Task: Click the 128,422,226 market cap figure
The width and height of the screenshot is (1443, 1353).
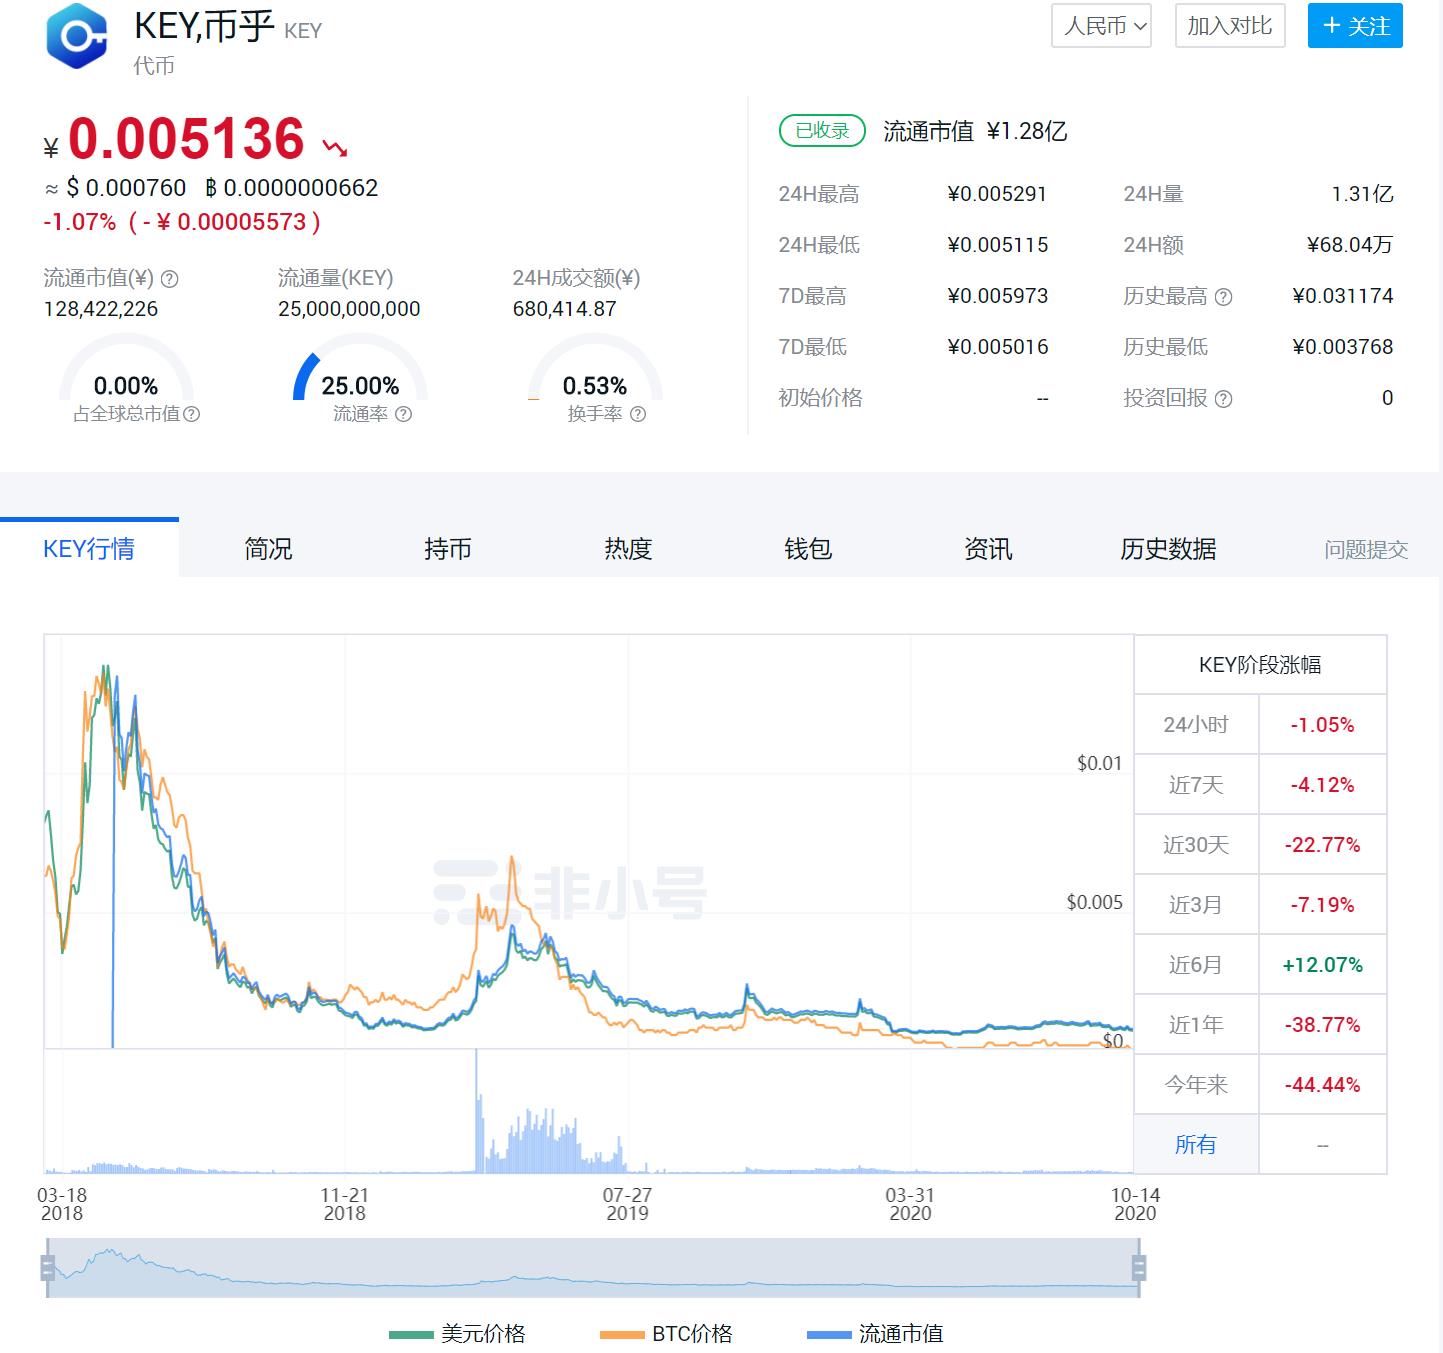Action: [x=101, y=309]
